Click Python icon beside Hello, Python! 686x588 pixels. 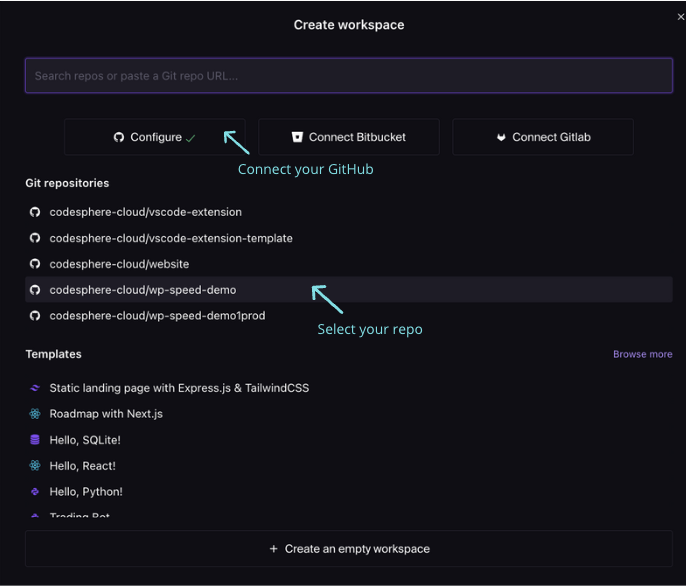coord(35,492)
